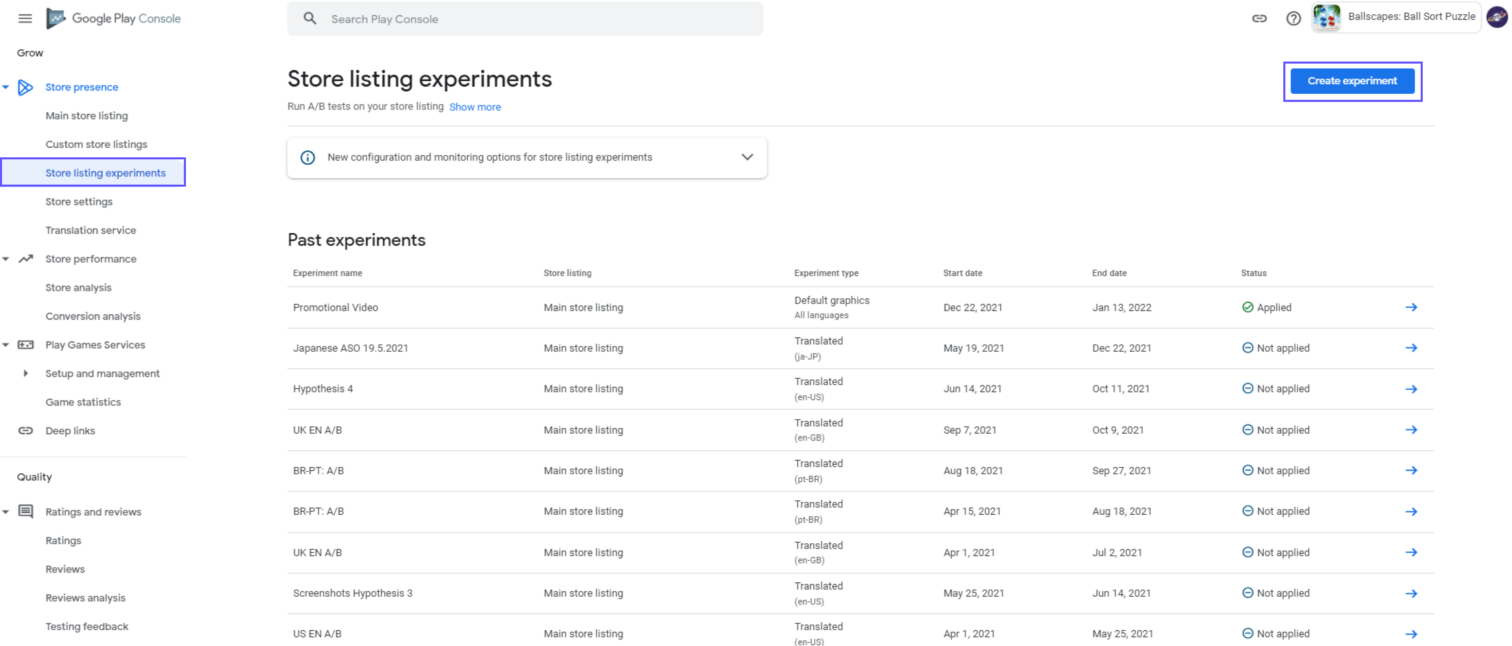Select Main store listing in the sidebar
The height and width of the screenshot is (646, 1512).
tap(88, 115)
